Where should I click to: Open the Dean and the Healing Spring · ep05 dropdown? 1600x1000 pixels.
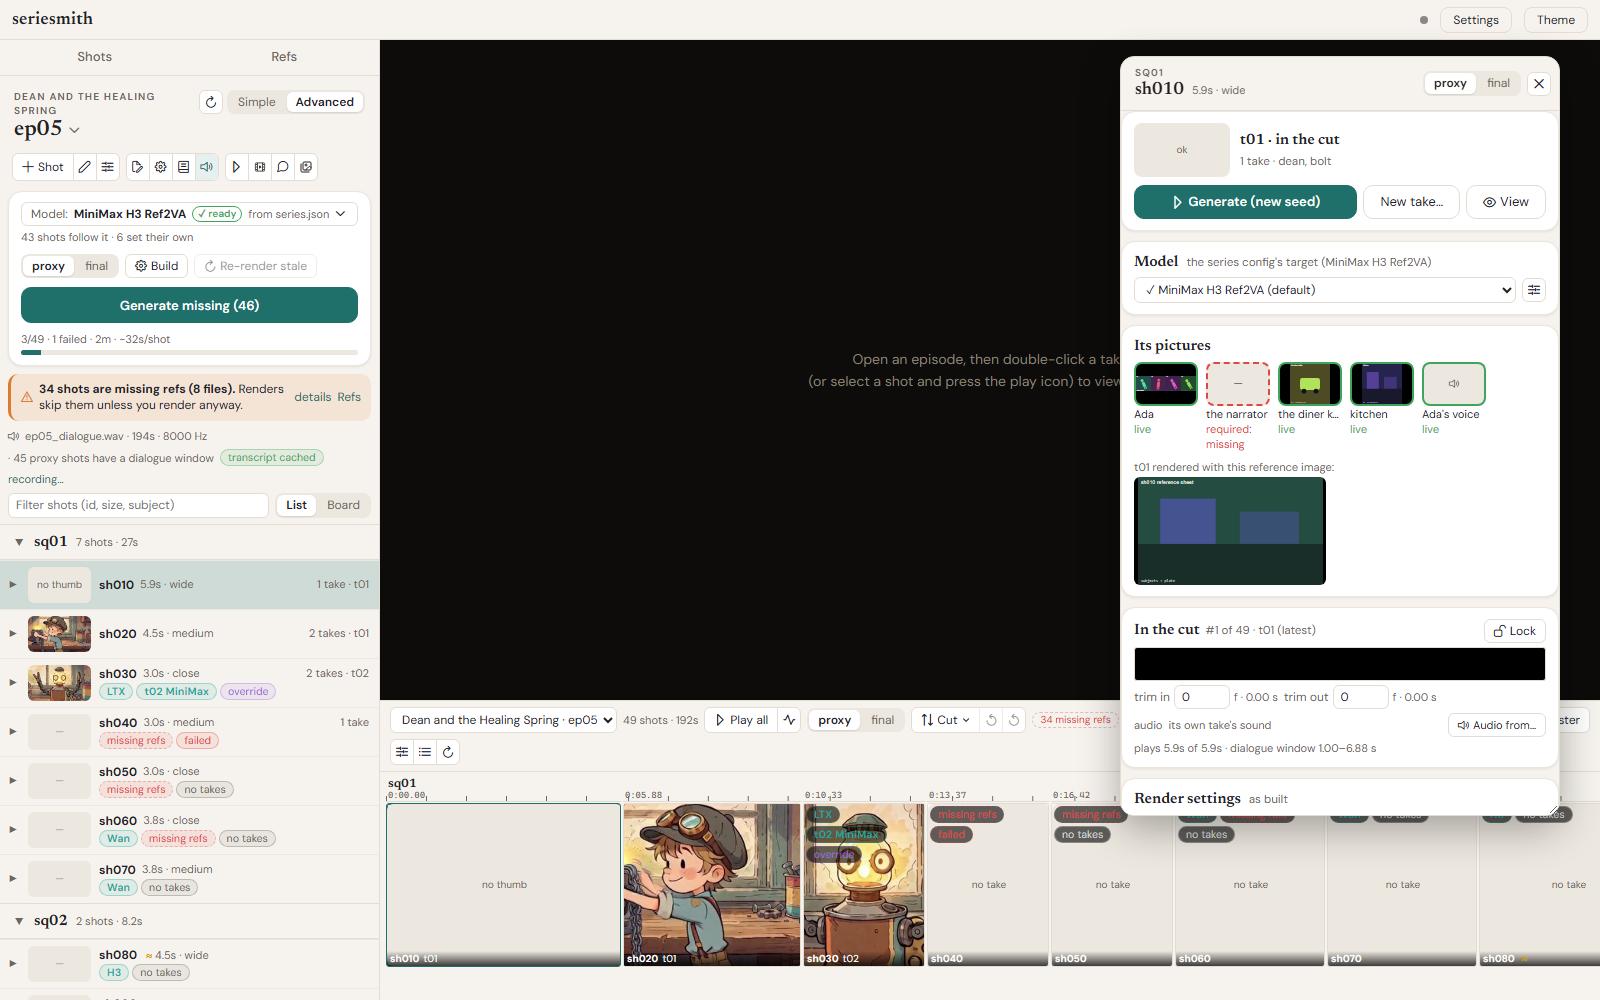pyautogui.click(x=503, y=720)
